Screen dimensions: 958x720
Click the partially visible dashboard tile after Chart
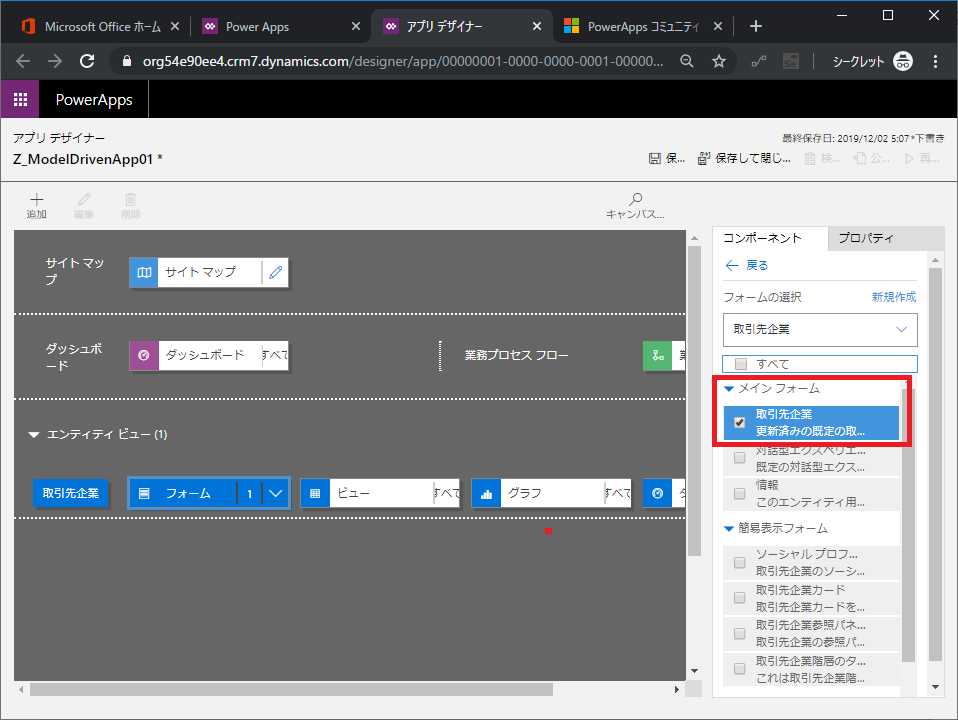tap(664, 493)
